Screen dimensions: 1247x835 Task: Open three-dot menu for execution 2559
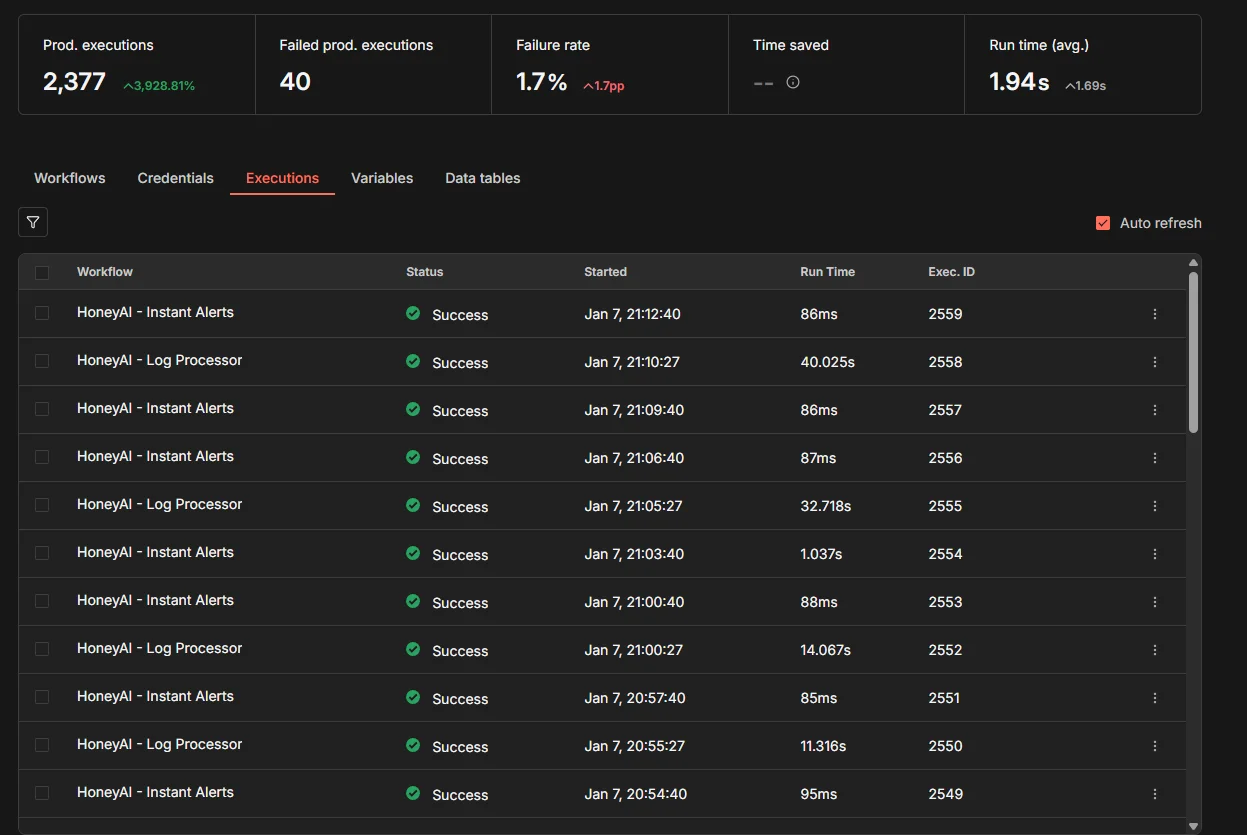pos(1155,314)
